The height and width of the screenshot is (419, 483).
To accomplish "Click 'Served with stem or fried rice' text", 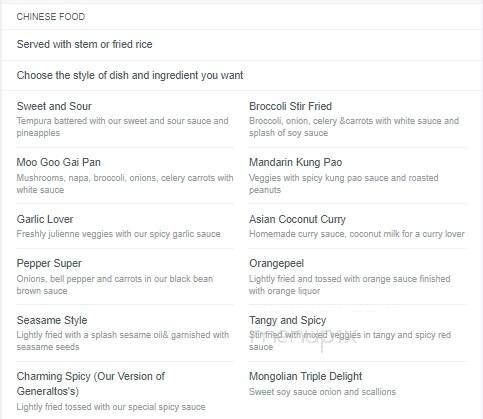I will point(84,44).
